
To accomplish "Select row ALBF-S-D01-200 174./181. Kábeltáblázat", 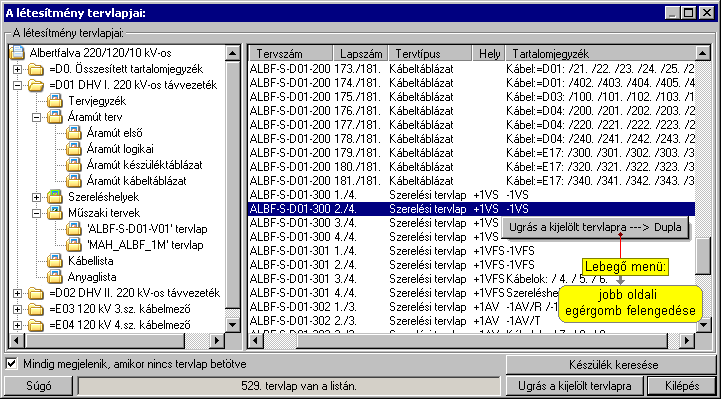I will pyautogui.click(x=471, y=83).
